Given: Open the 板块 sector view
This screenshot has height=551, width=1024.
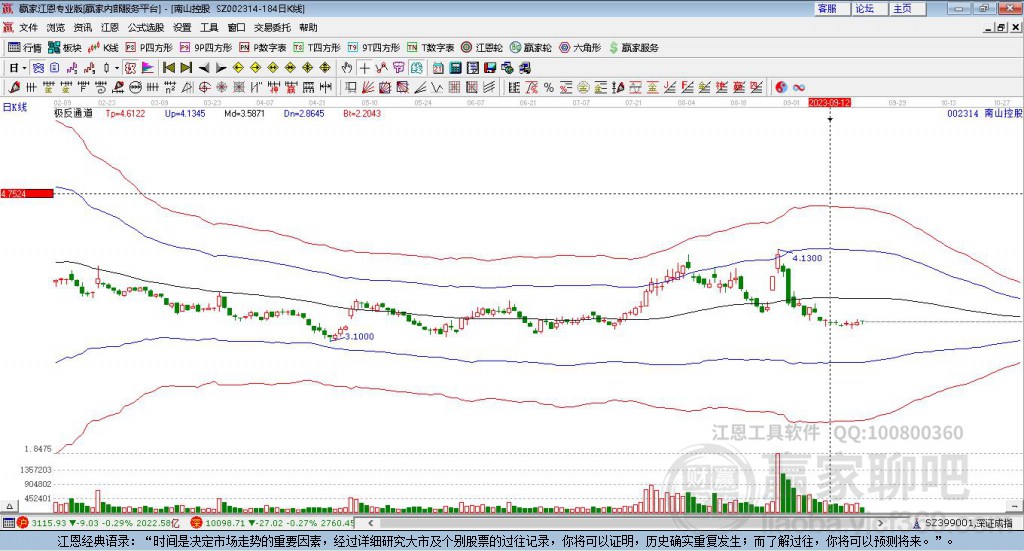Looking at the screenshot, I should 65,48.
